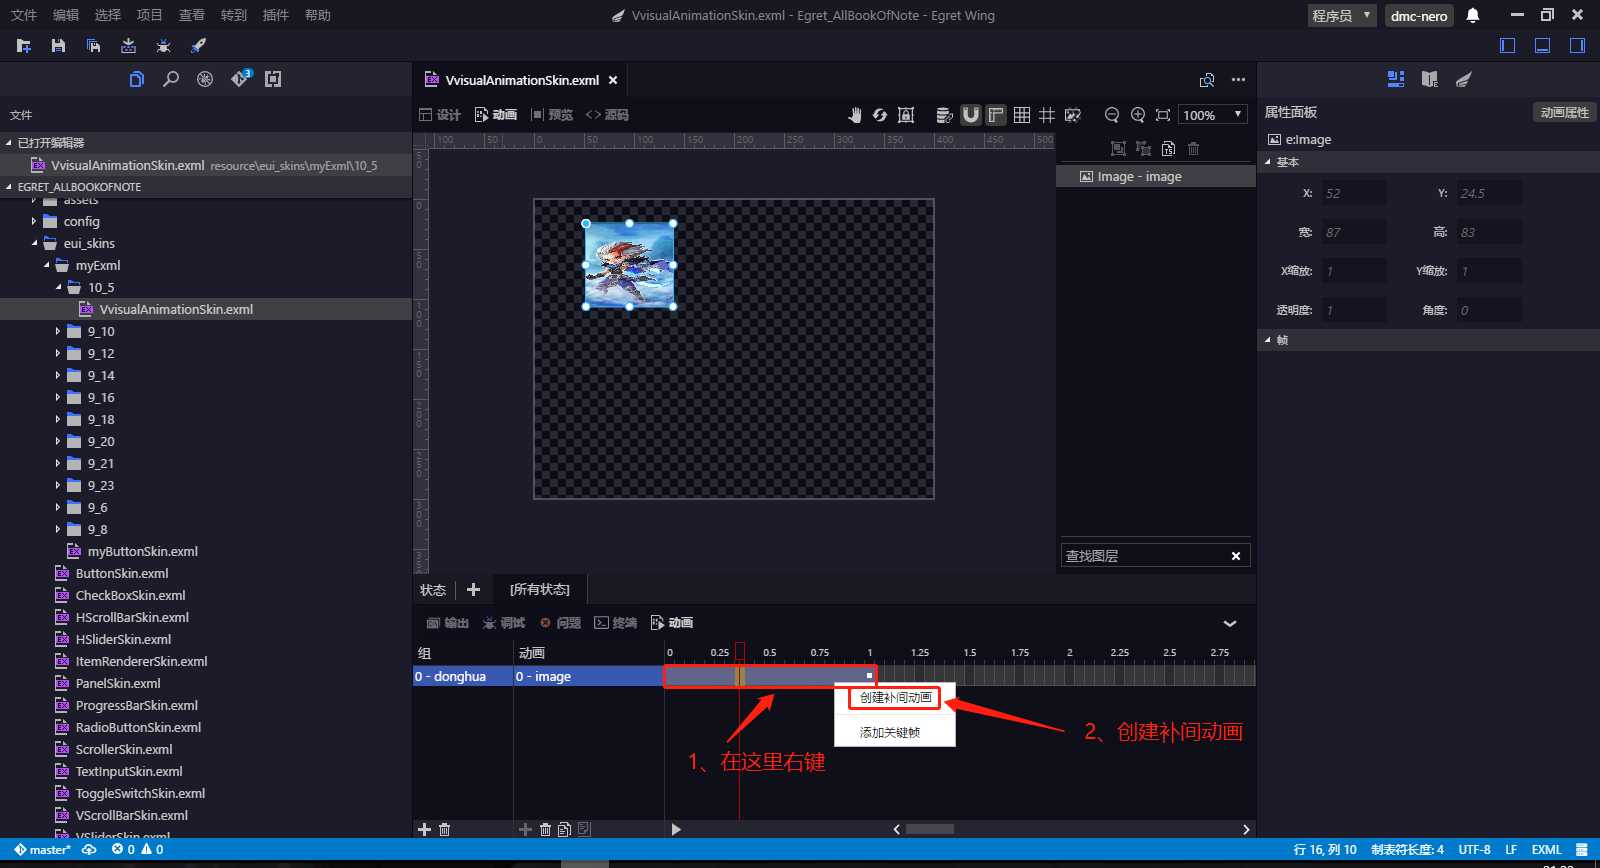Choose 添加关键帧 from context menu
The height and width of the screenshot is (868, 1600).
(x=890, y=732)
